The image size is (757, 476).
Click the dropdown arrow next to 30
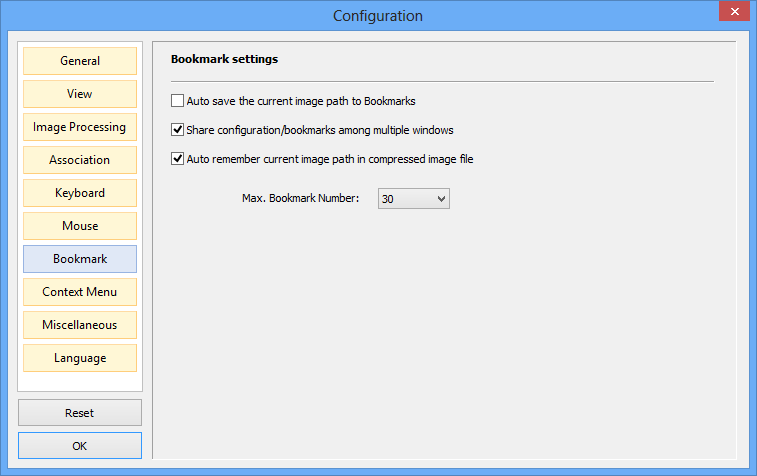point(441,198)
